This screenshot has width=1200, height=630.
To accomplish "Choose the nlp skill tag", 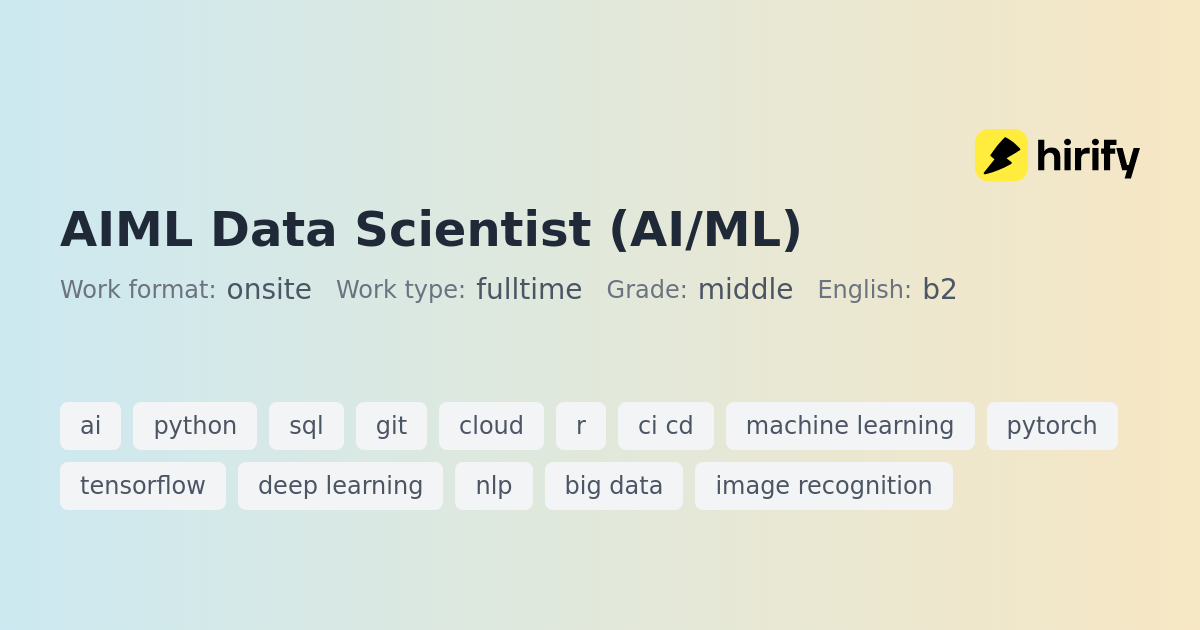I will coord(494,486).
